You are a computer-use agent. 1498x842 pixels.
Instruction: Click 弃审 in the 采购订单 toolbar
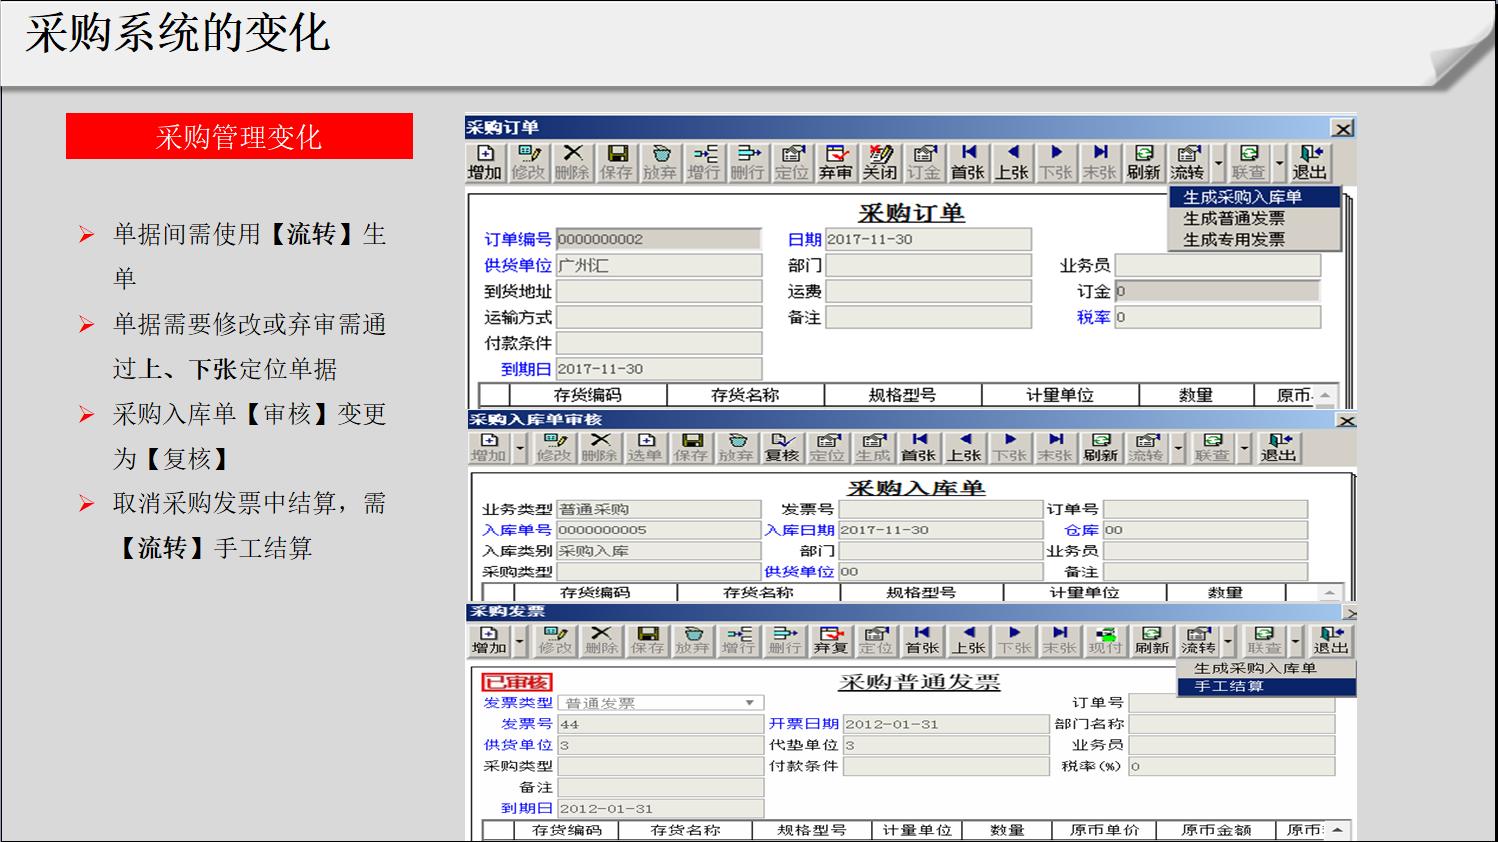point(835,162)
